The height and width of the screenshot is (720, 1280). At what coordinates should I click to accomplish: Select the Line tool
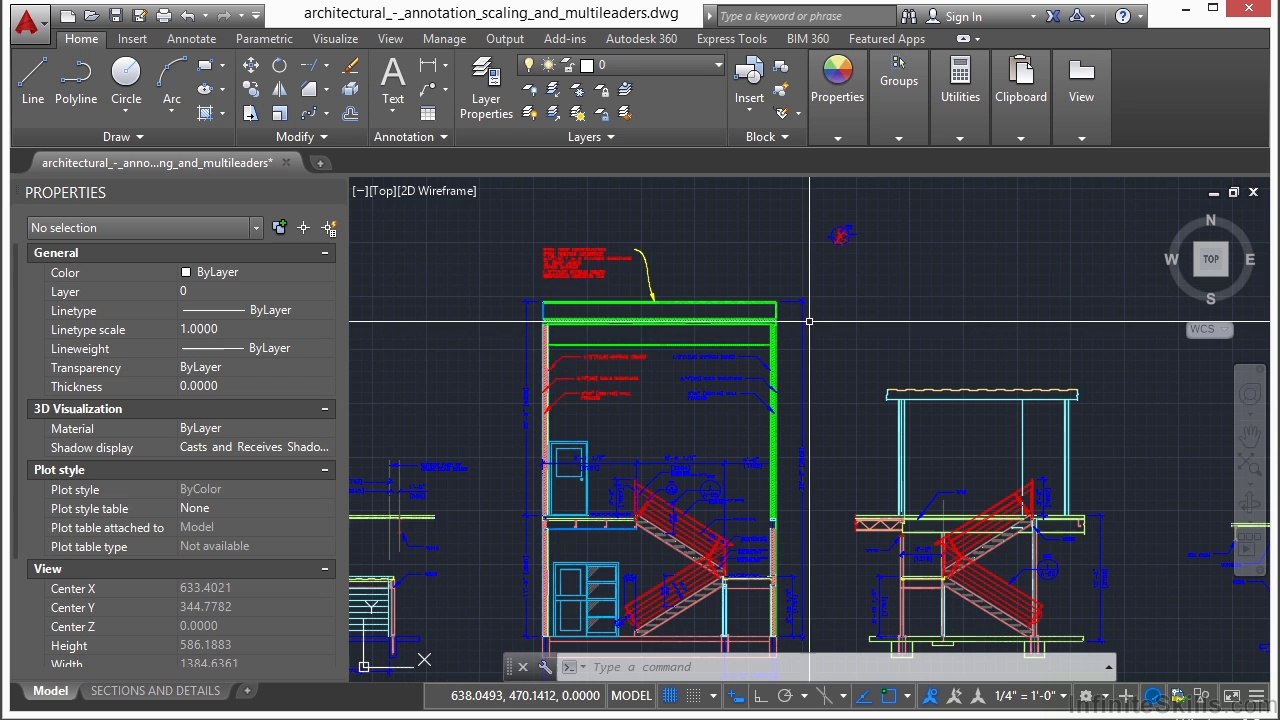click(33, 80)
